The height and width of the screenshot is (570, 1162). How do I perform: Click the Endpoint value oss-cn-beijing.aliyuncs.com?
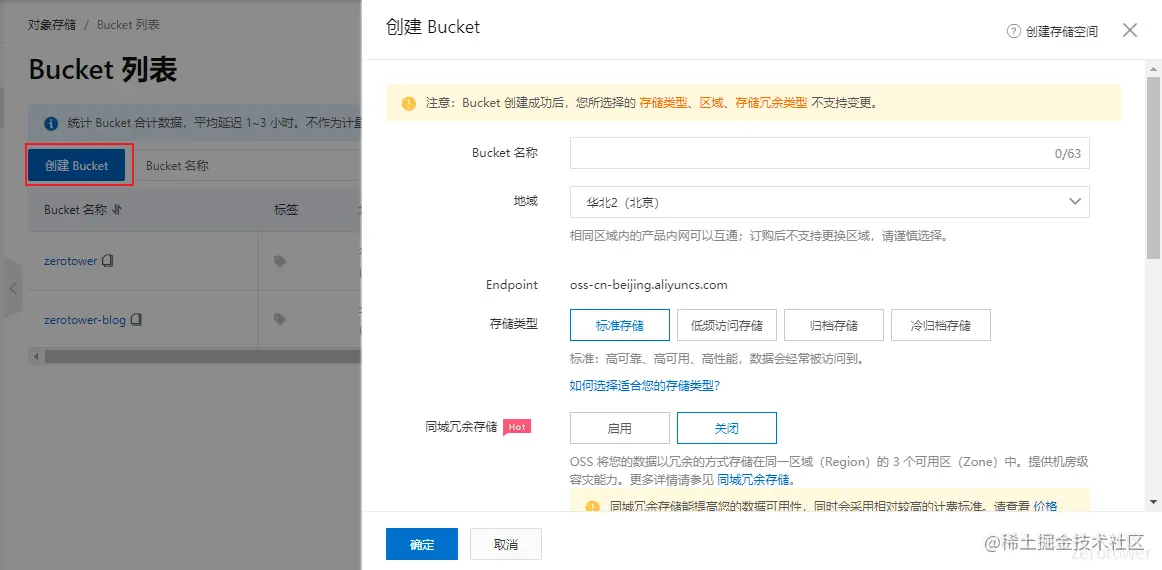[x=648, y=285]
